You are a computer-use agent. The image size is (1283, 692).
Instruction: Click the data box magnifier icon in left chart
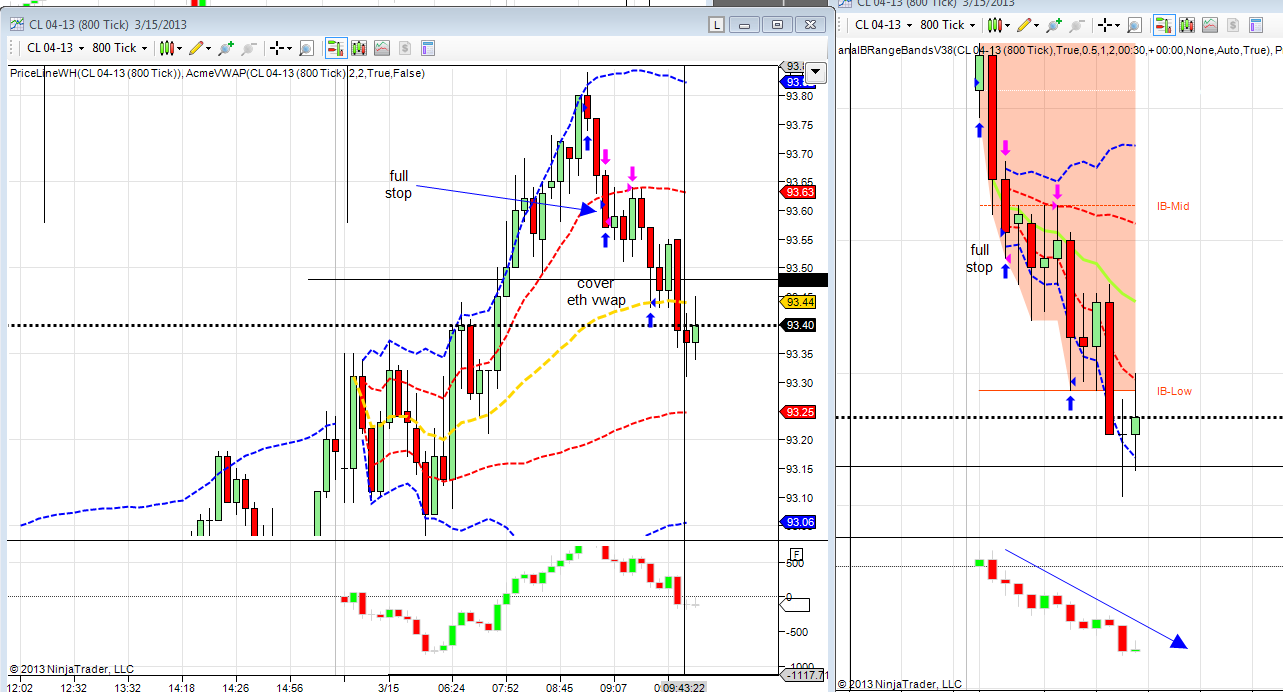[x=306, y=48]
